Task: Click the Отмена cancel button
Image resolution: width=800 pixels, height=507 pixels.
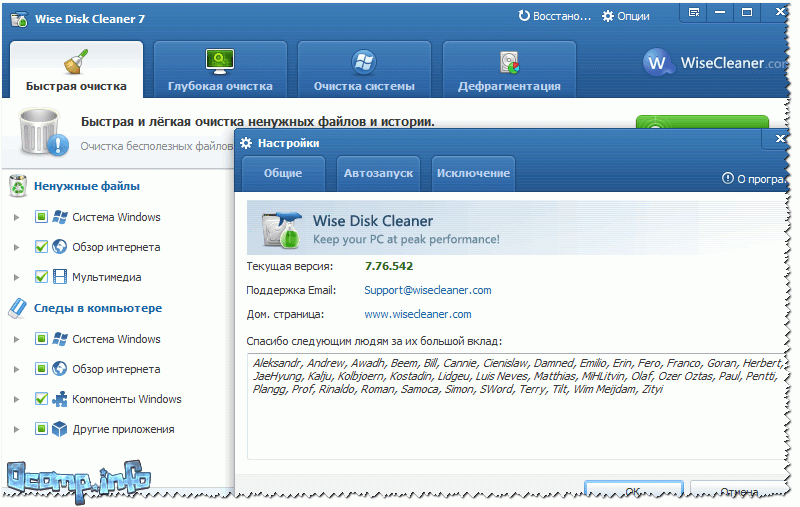Action: [739, 491]
